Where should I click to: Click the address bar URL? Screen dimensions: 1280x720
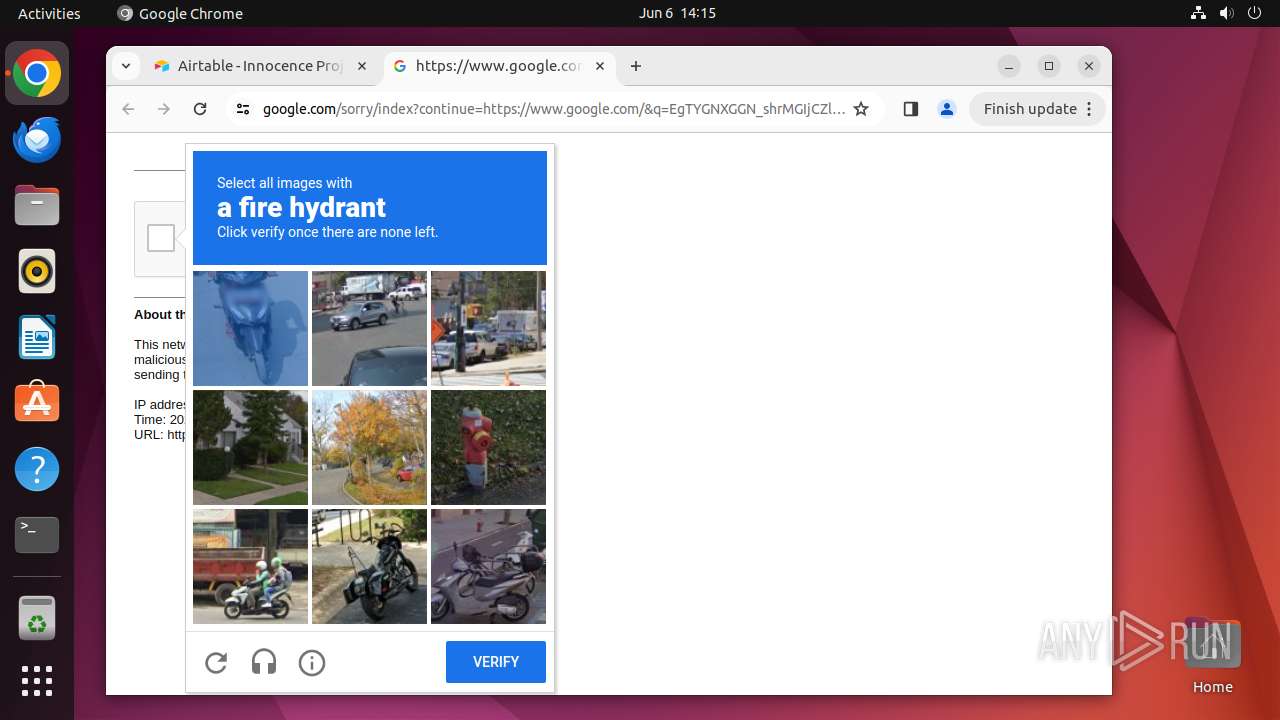pyautogui.click(x=554, y=109)
